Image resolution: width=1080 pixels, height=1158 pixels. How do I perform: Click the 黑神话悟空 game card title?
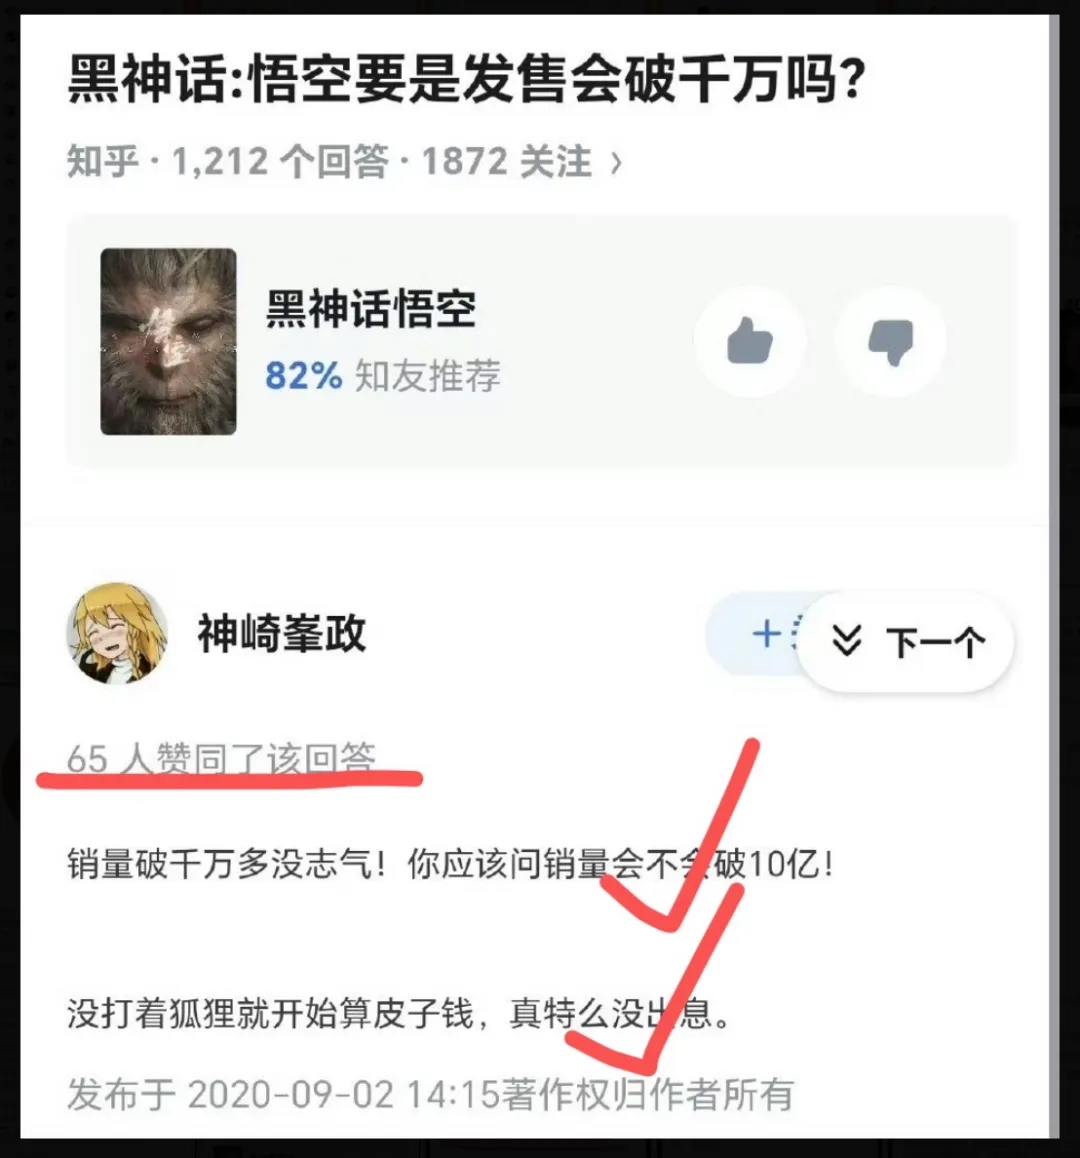click(x=371, y=309)
